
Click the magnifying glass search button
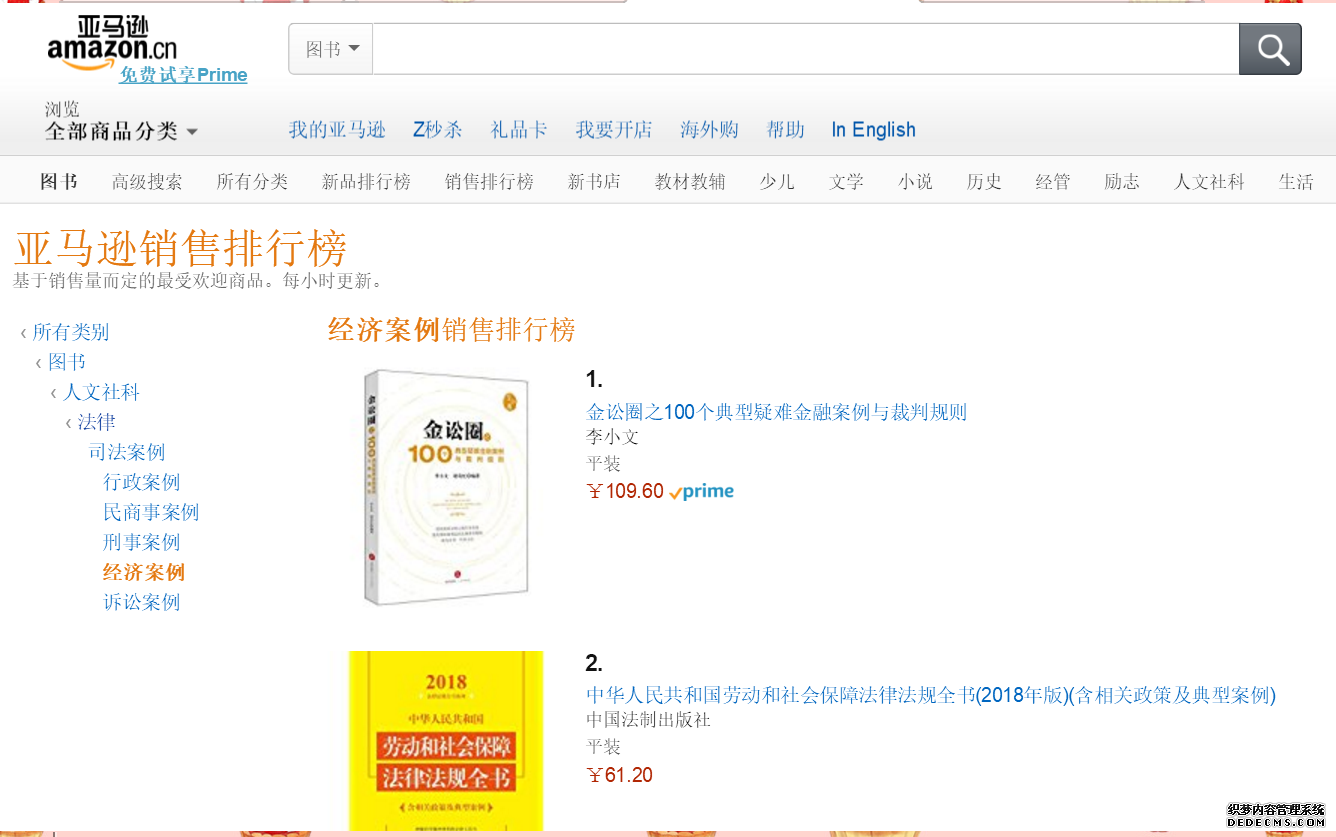point(1270,49)
